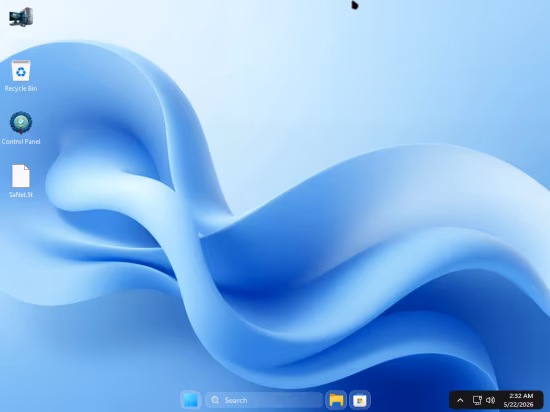The width and height of the screenshot is (550, 412).
Task: Open File Explorer from the taskbar
Action: (x=336, y=400)
